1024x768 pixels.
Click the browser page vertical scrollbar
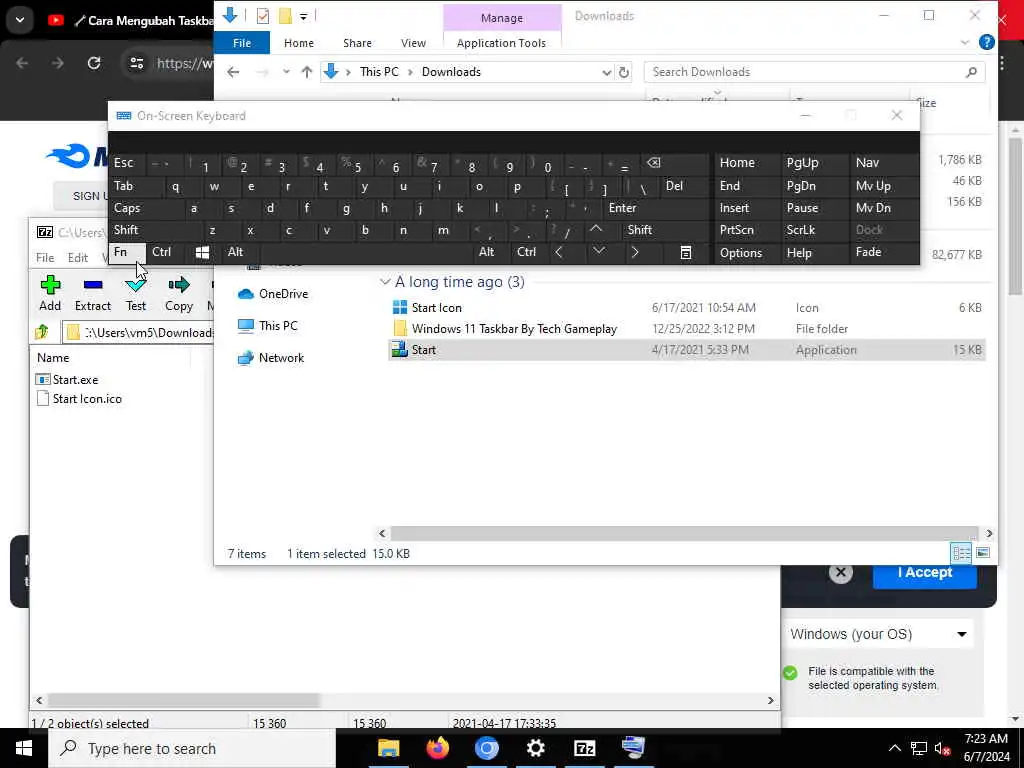1016,216
